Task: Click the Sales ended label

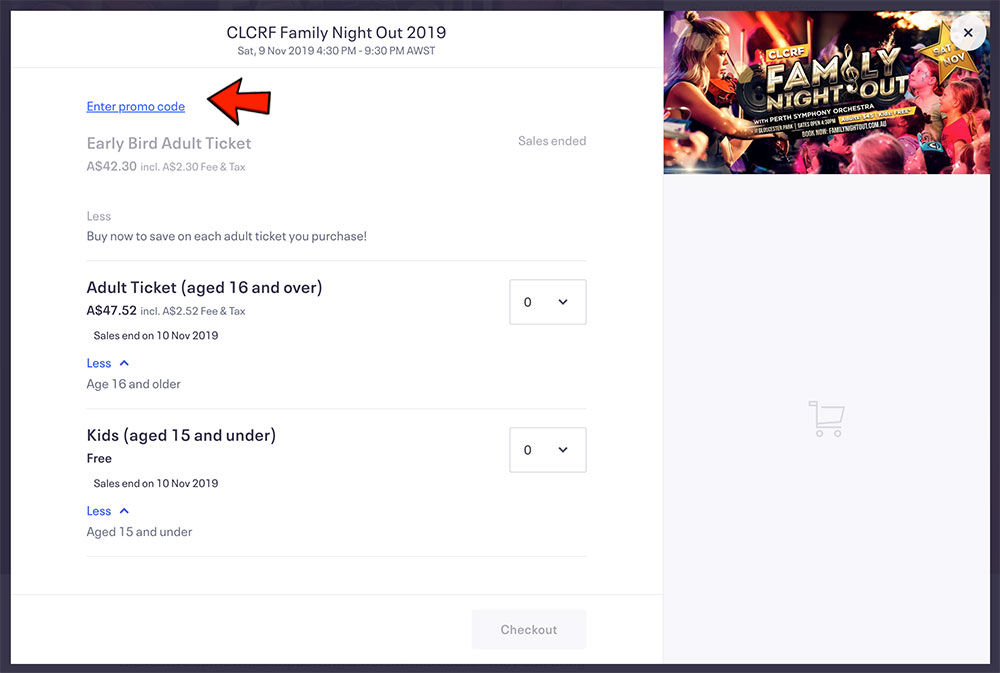Action: 552,141
